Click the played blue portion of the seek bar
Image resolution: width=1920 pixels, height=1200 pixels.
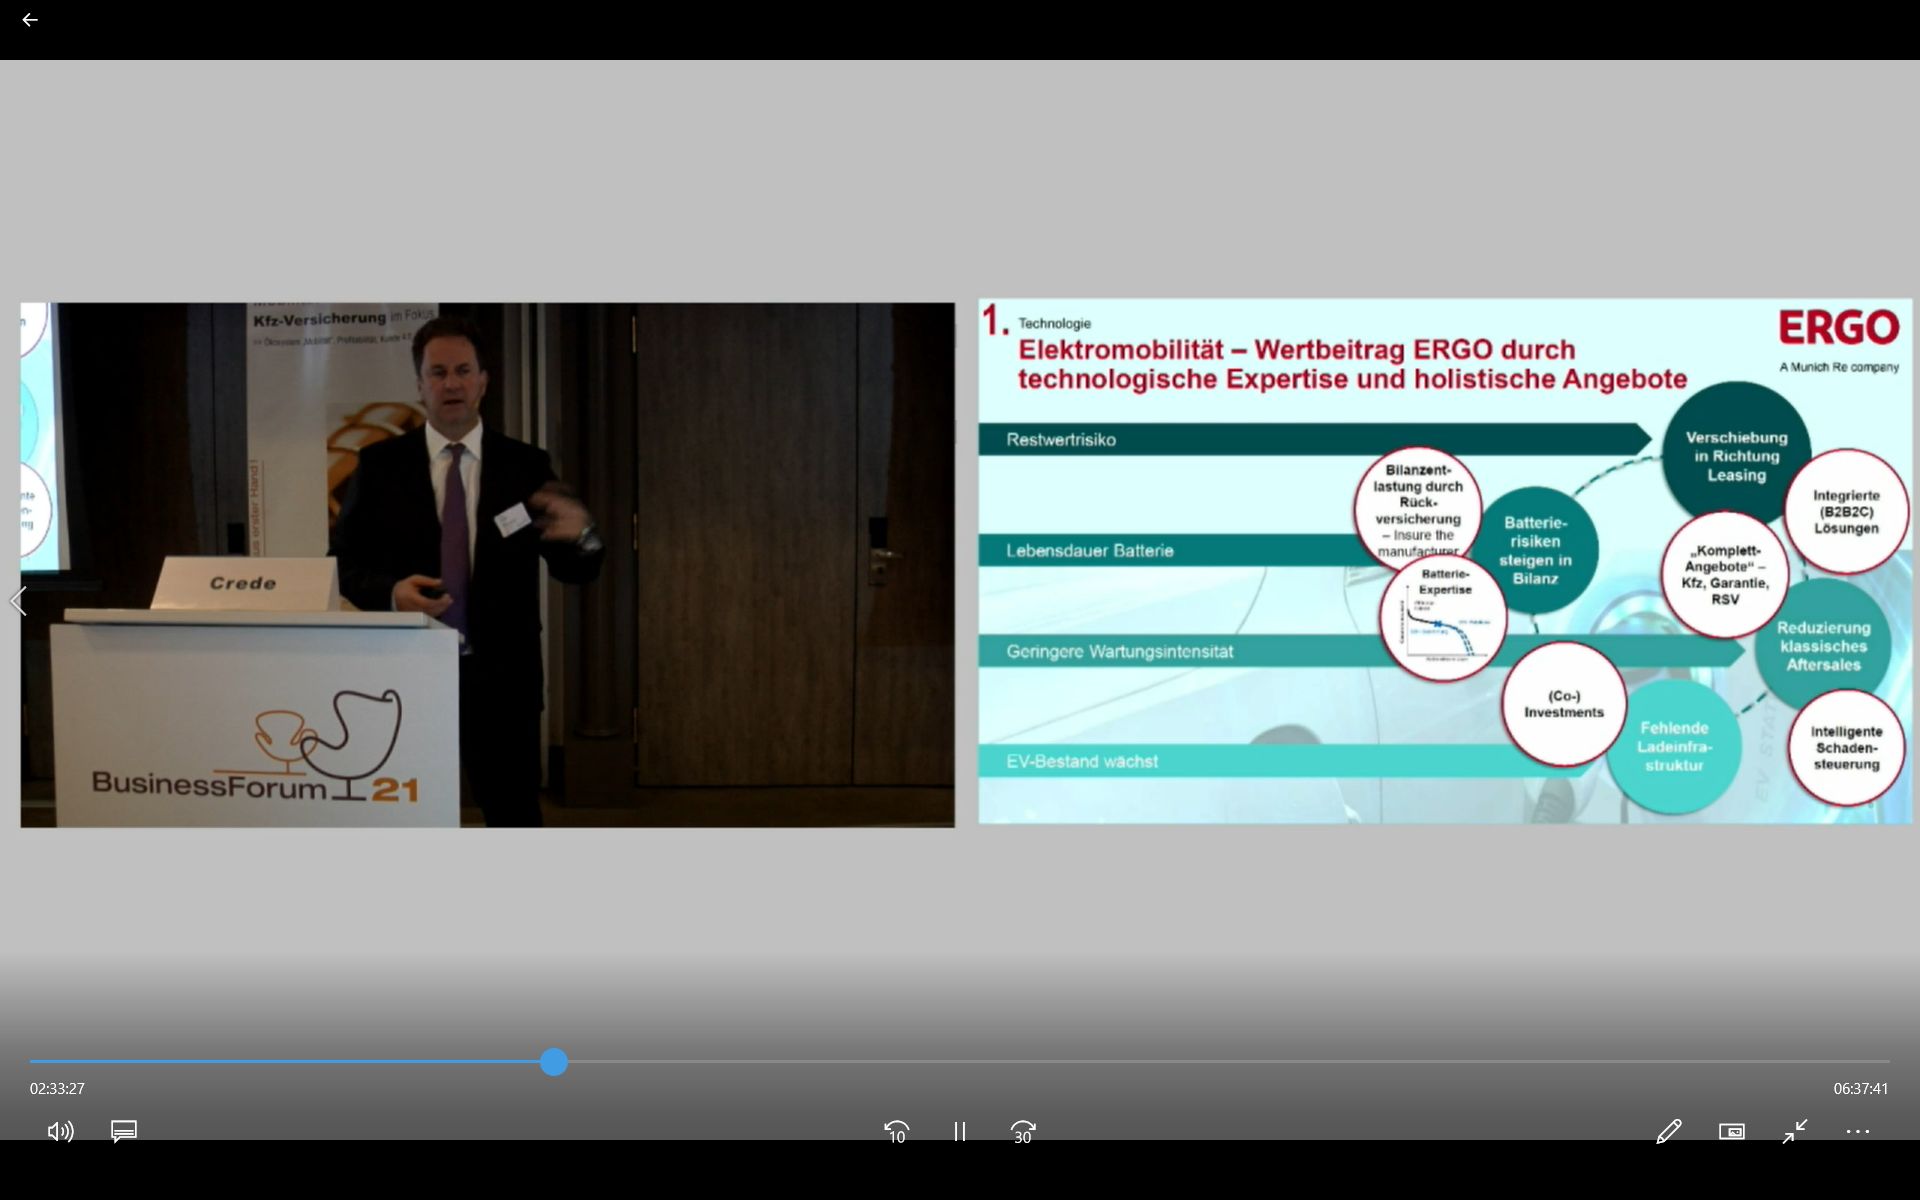[x=290, y=1062]
